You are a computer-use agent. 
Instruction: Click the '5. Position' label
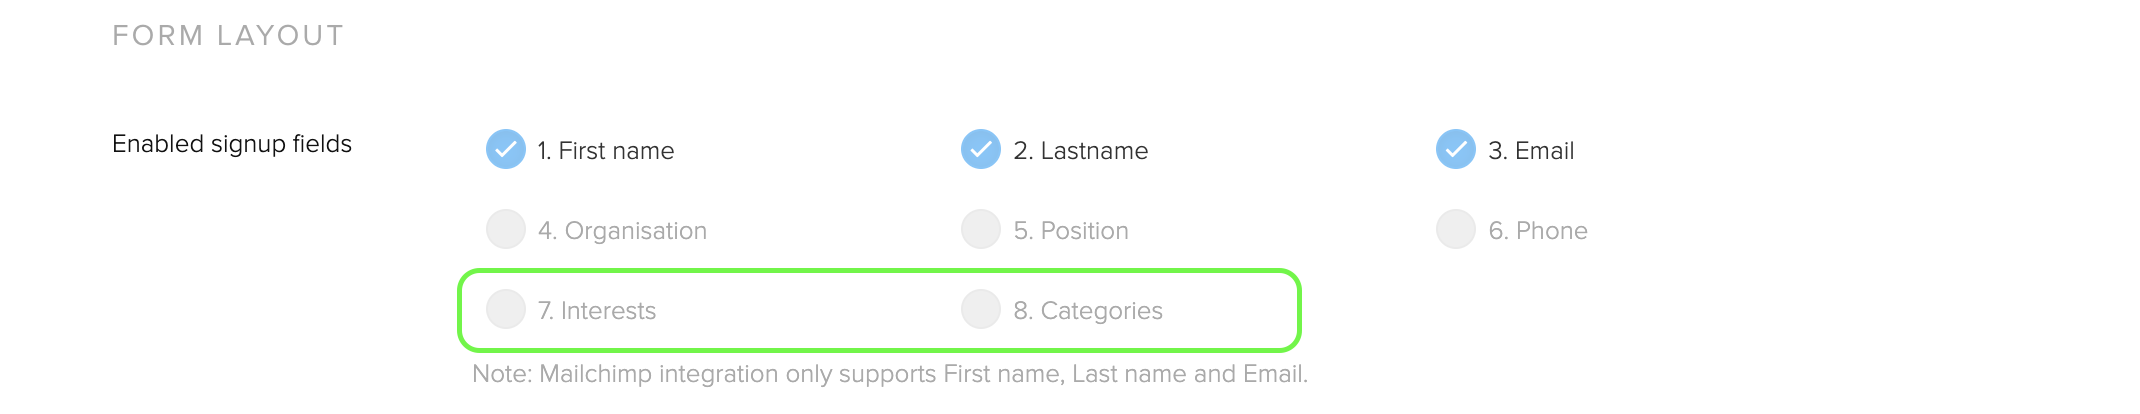coord(1071,231)
